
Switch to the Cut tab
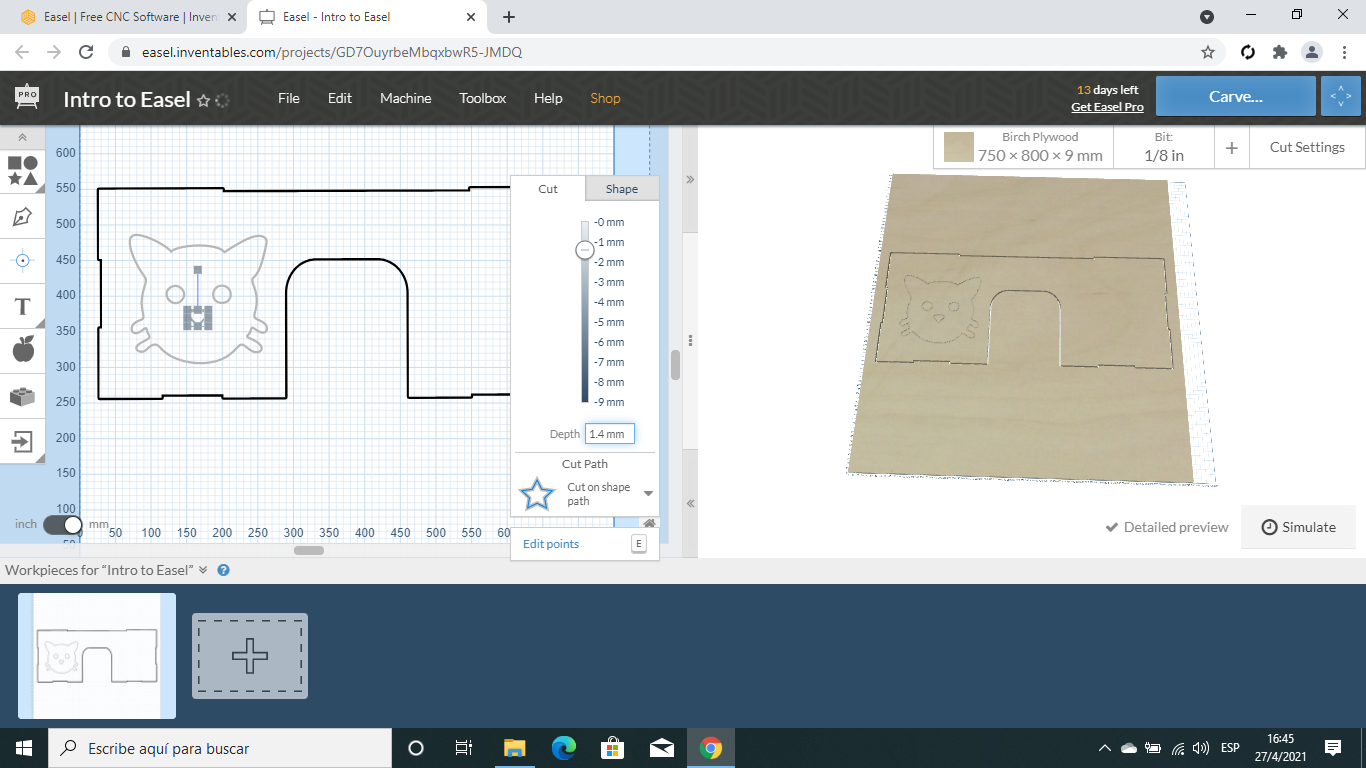pos(548,189)
